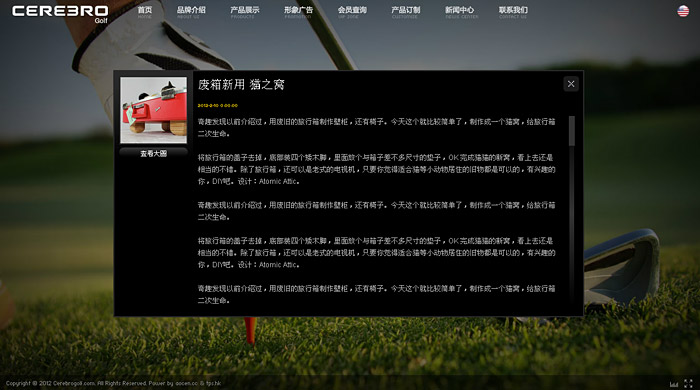Navigate to 产品订制 Customize
This screenshot has height=390, width=700.
tap(405, 12)
